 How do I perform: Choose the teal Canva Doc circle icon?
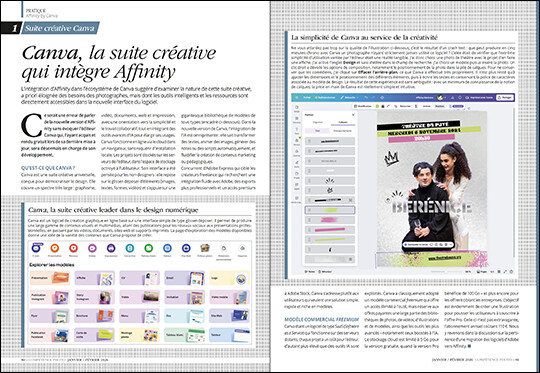tap(130, 248)
